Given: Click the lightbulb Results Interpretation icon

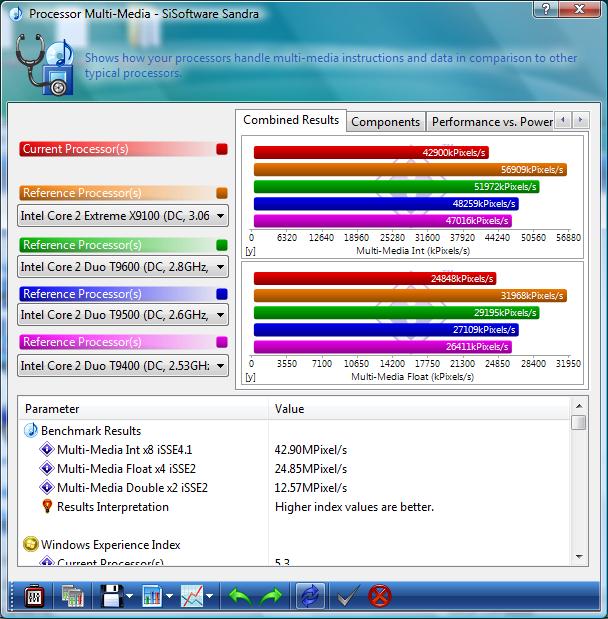Looking at the screenshot, I should click(x=47, y=506).
